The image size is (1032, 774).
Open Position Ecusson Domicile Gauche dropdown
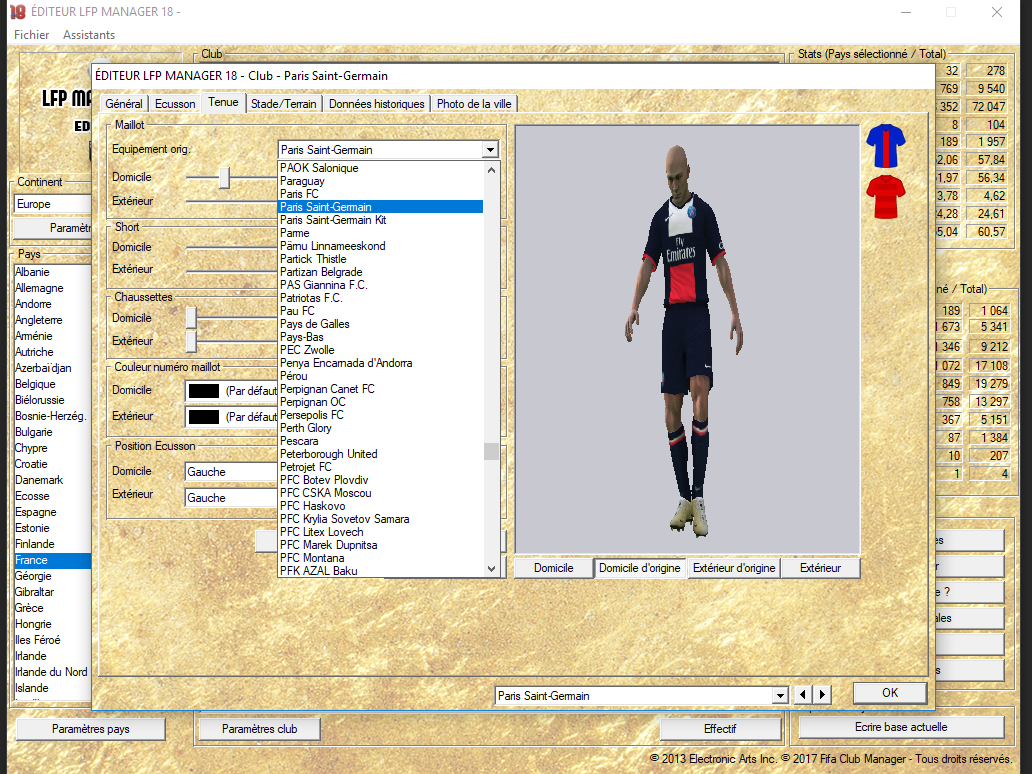(x=232, y=472)
